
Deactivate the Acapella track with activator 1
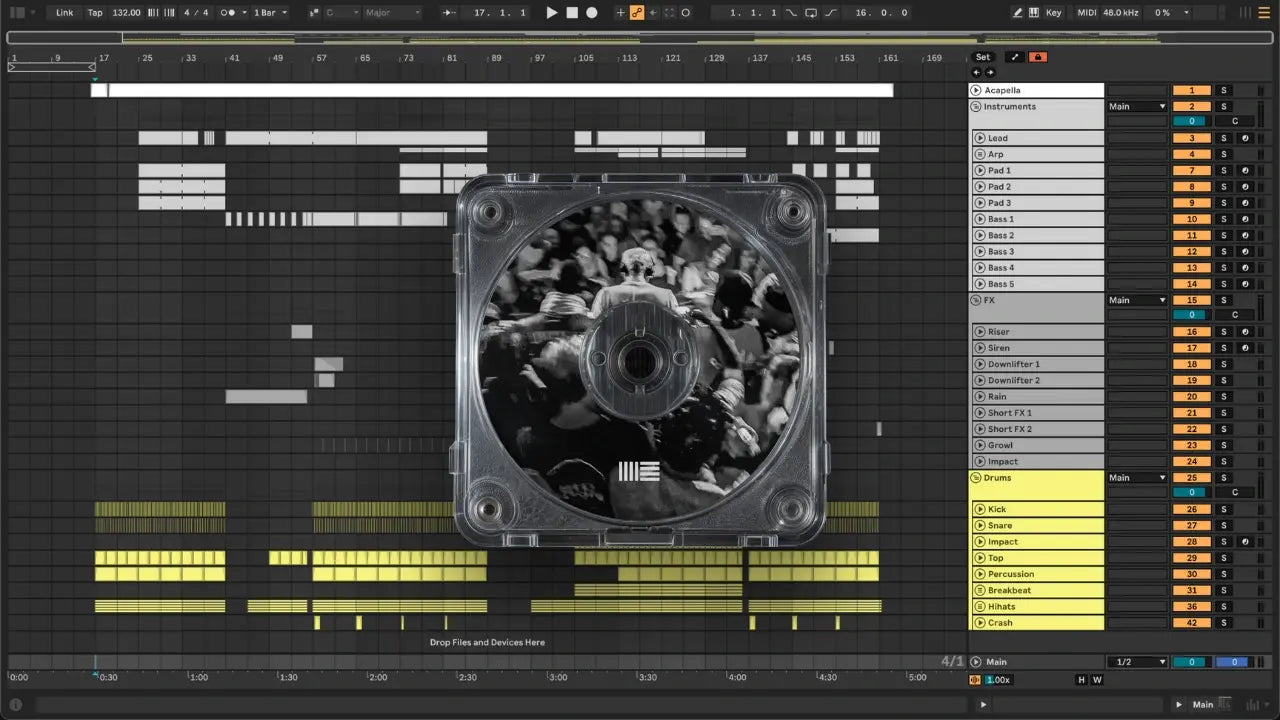pyautogui.click(x=1191, y=90)
